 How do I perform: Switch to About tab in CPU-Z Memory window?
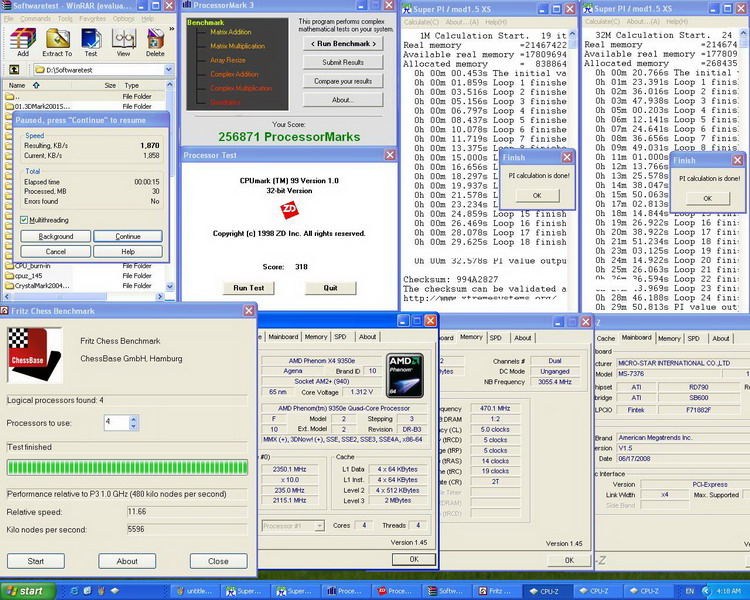523,338
